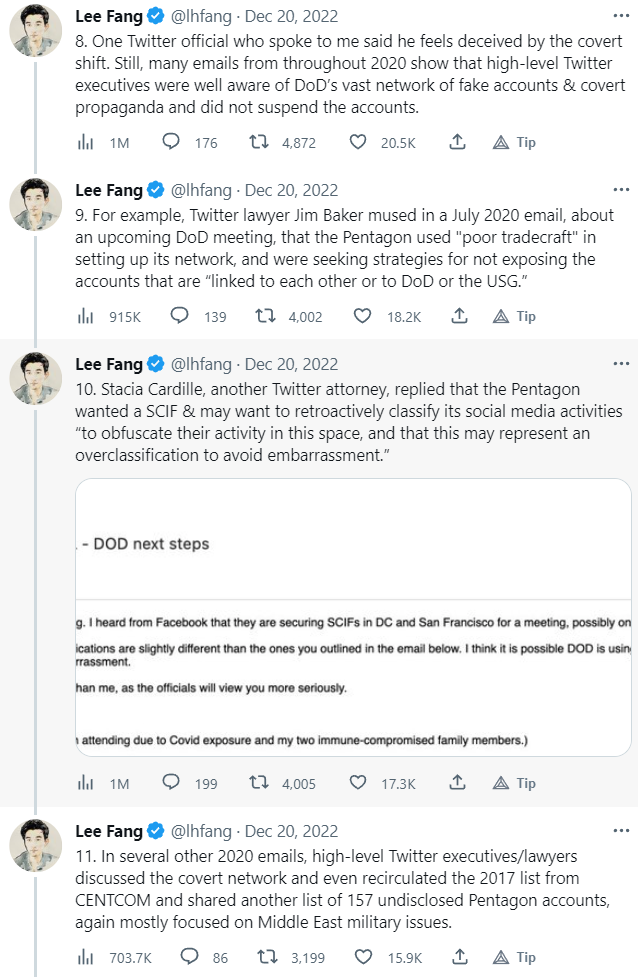638x977 pixels.
Task: Share tweet 8 using upload icon
Action: tap(458, 143)
